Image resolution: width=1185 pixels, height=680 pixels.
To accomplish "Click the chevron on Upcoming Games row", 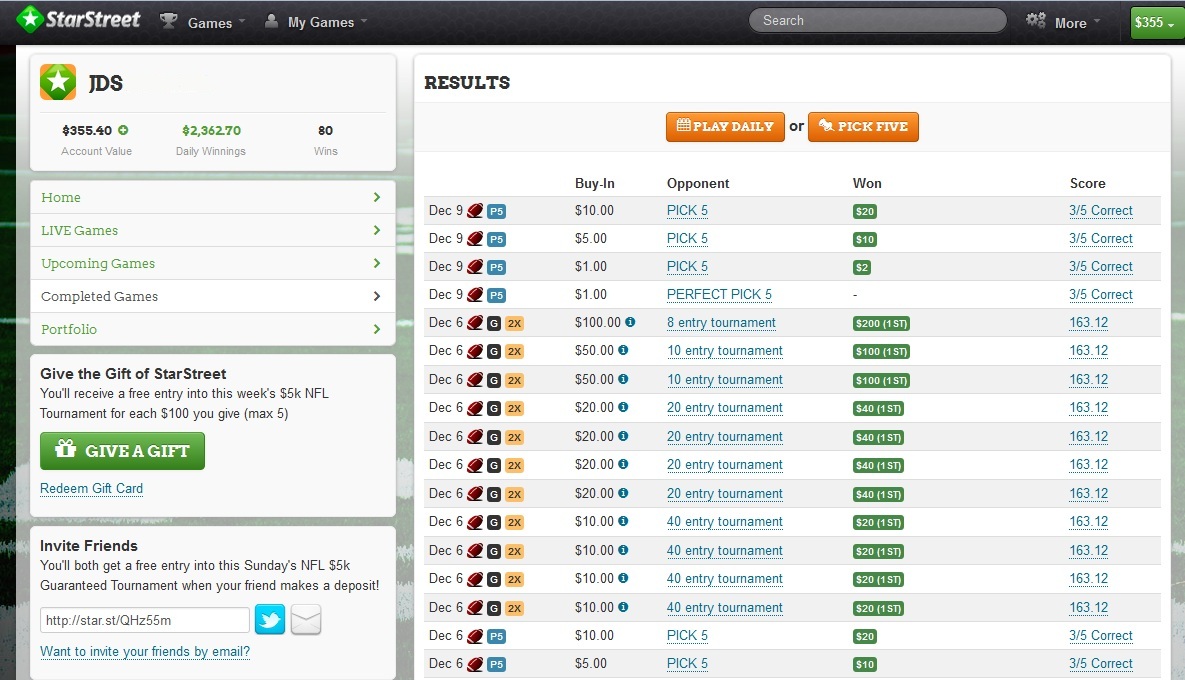I will pyautogui.click(x=376, y=263).
